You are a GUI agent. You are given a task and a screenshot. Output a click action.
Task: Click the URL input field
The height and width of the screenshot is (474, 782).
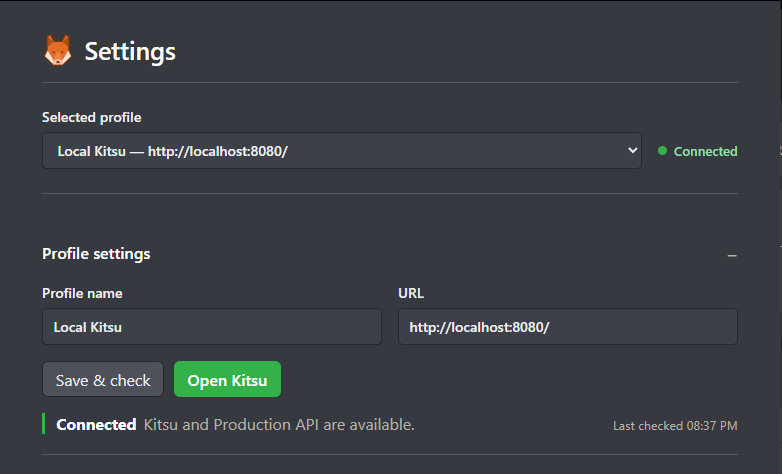point(568,327)
